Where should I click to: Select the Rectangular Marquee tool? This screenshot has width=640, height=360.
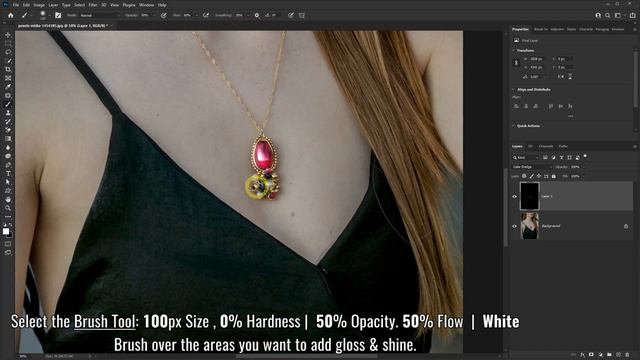[x=8, y=44]
